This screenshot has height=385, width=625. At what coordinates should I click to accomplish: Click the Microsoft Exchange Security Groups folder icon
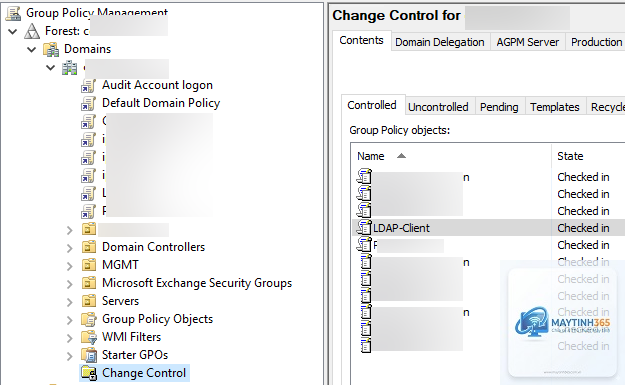coord(88,283)
